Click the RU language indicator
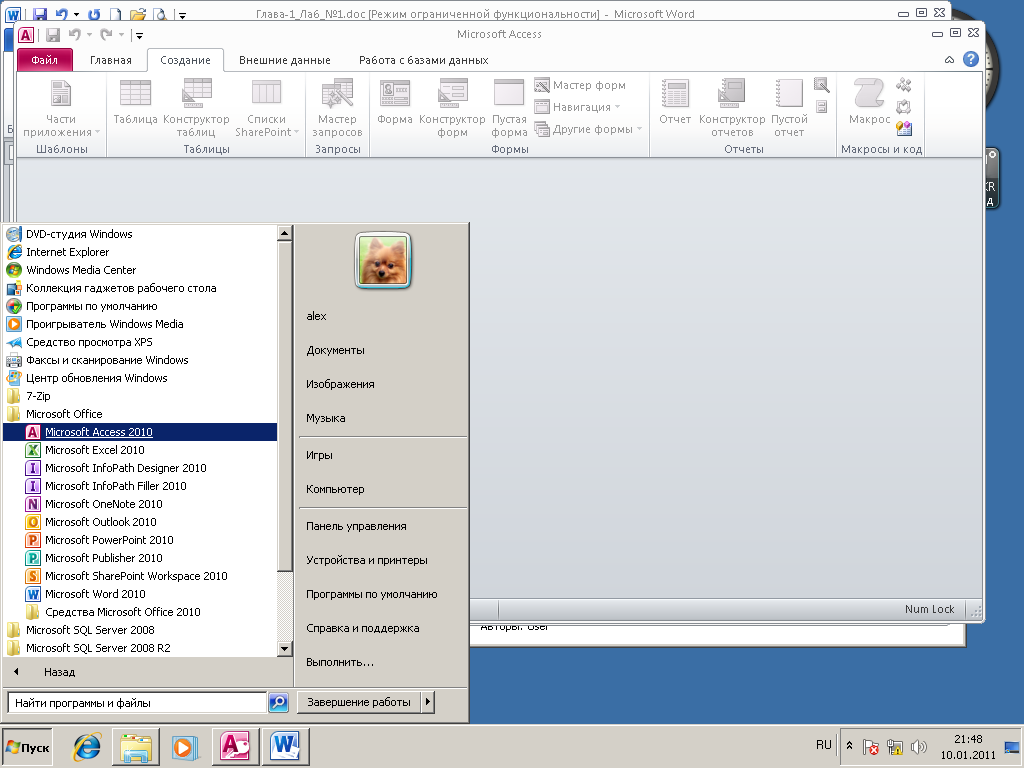Screen dimensions: 1024x768 click(x=824, y=745)
